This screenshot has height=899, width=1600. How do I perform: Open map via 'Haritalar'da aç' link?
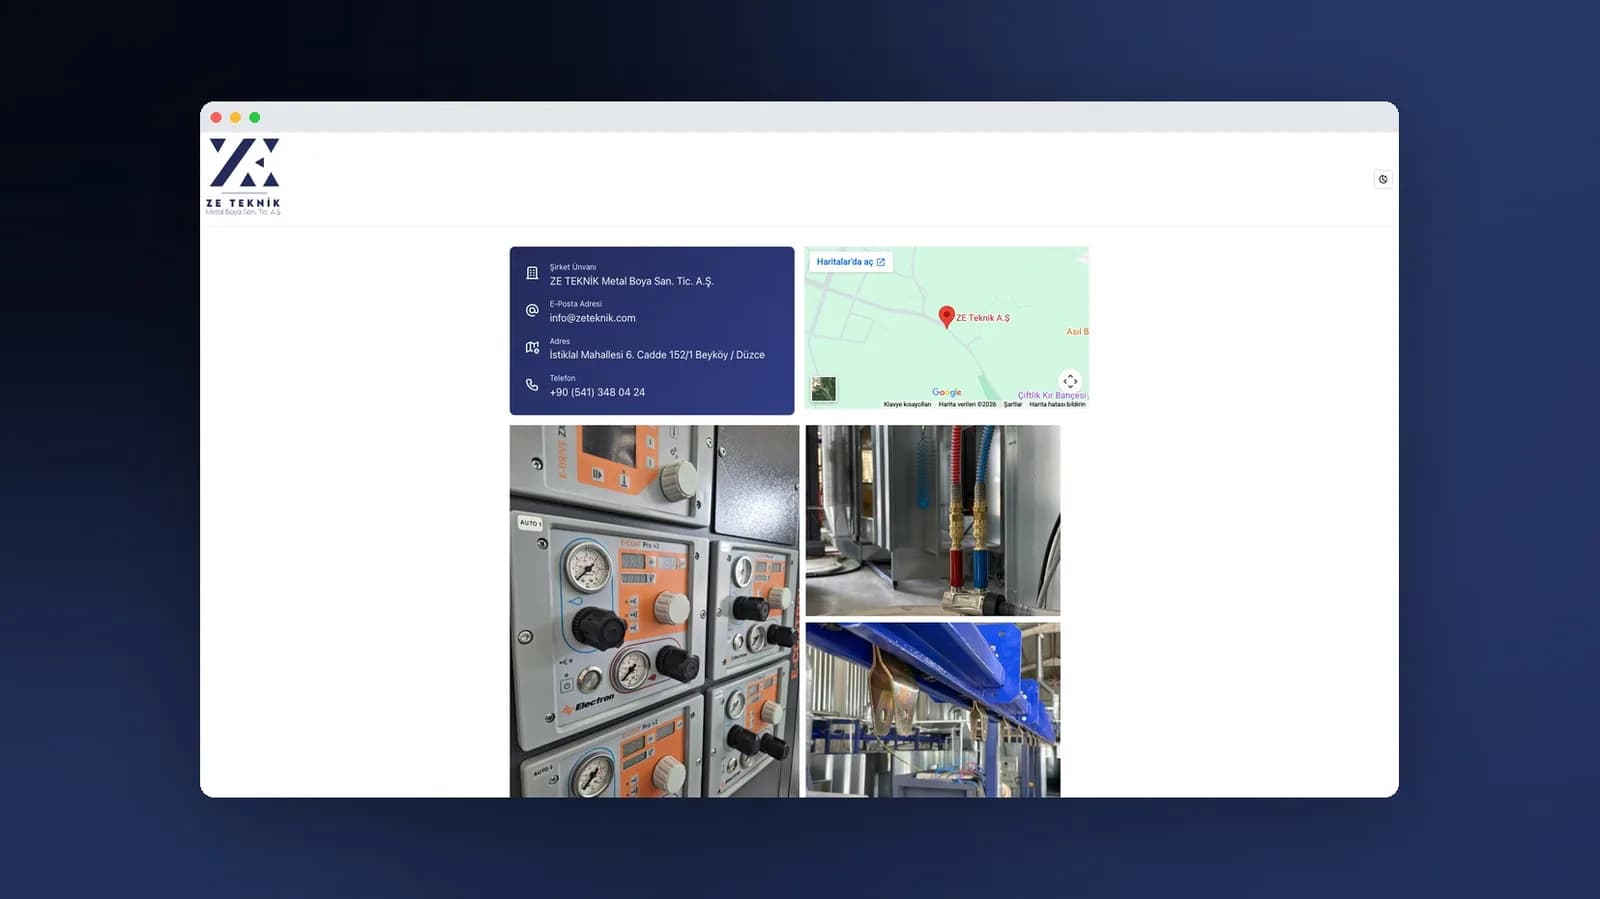(x=851, y=262)
